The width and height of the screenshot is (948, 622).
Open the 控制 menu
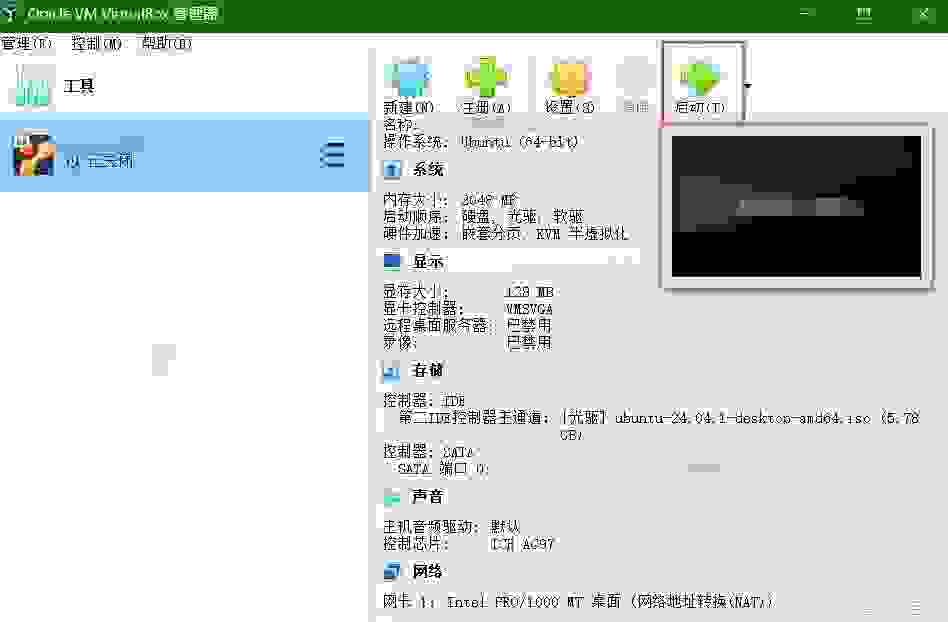[x=97, y=44]
